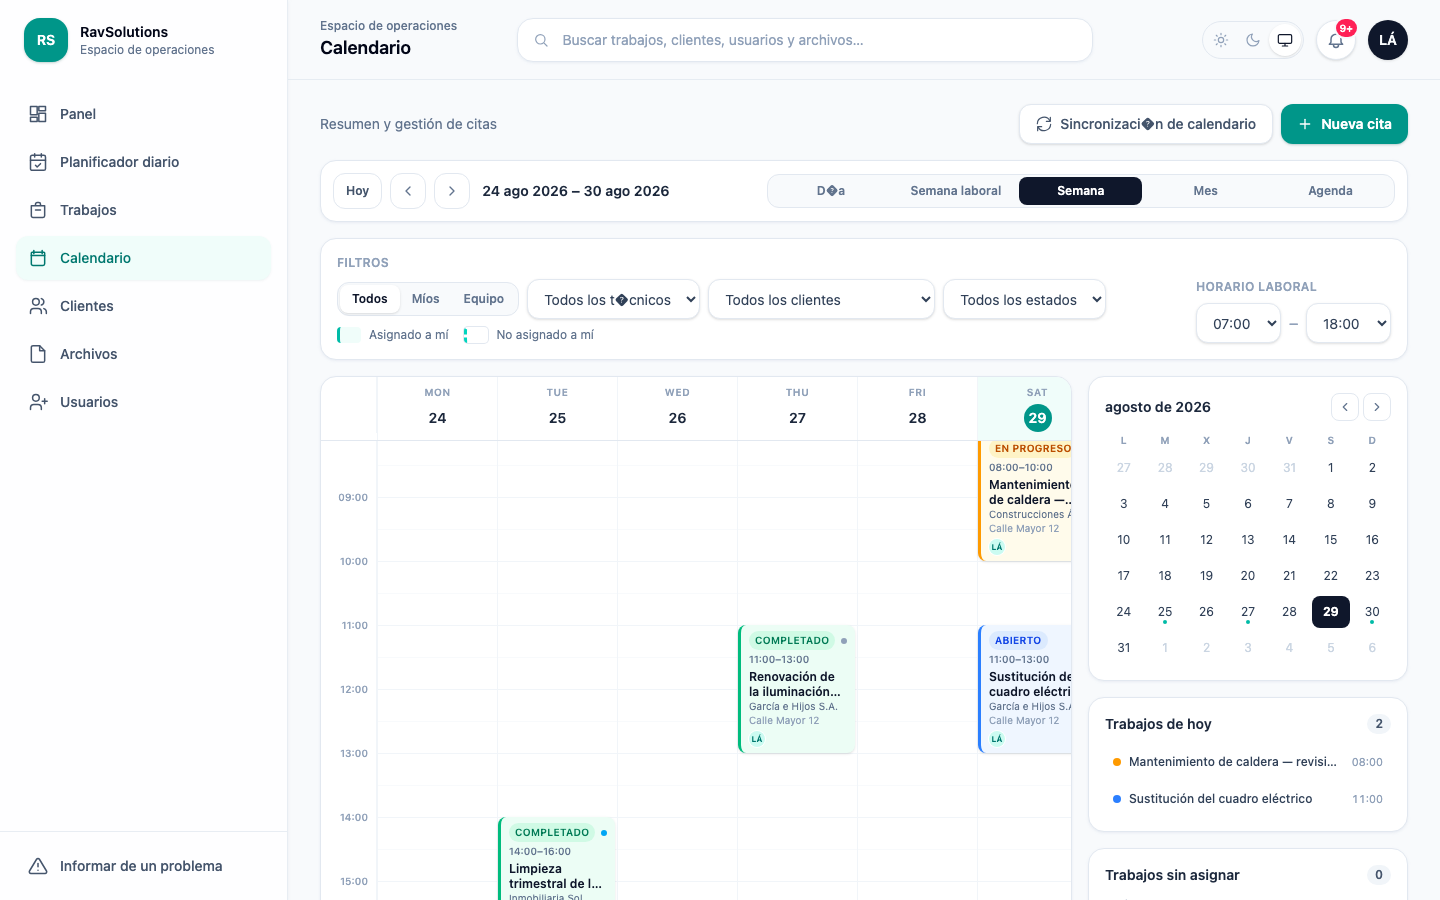The width and height of the screenshot is (1440, 900).
Task: Open Clientes section in sidebar
Action: 144,306
